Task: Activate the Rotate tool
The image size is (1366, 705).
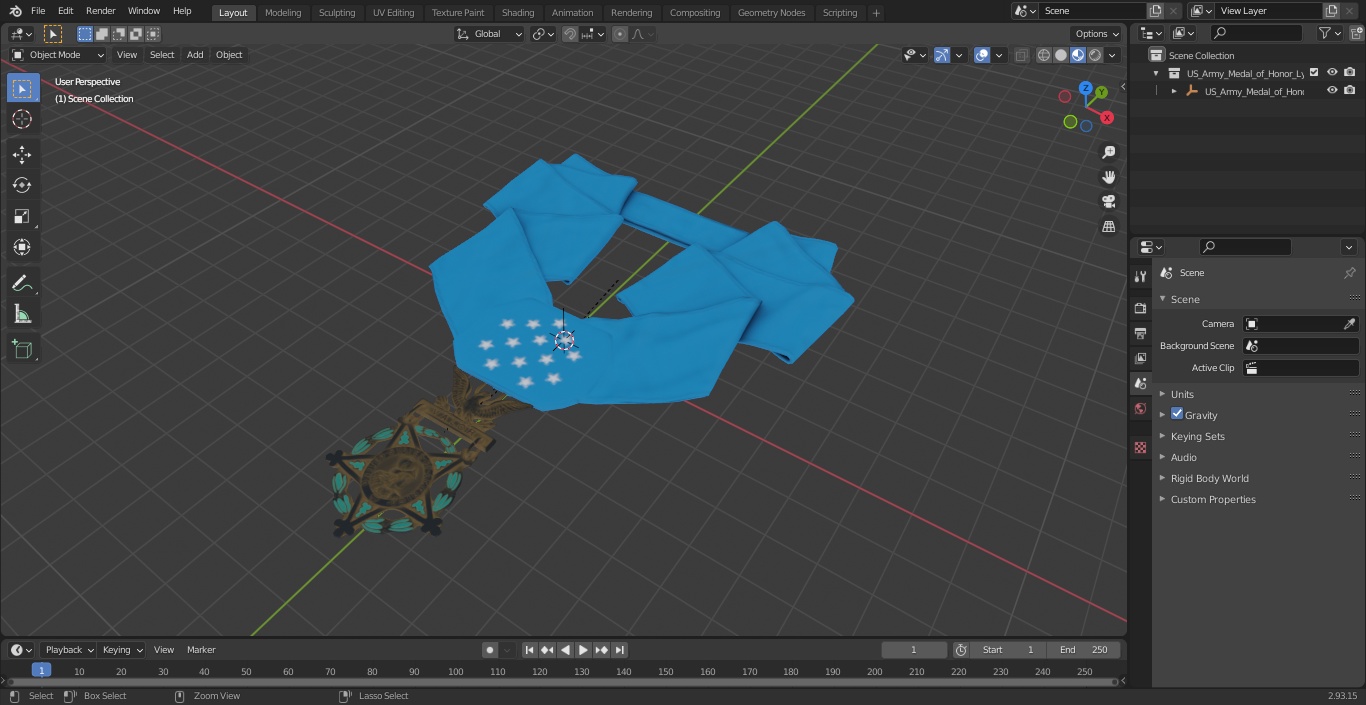Action: [22, 185]
